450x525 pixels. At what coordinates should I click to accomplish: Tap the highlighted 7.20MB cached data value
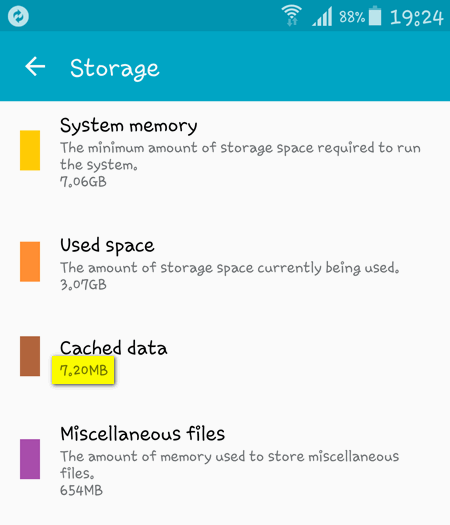pyautogui.click(x=83, y=370)
